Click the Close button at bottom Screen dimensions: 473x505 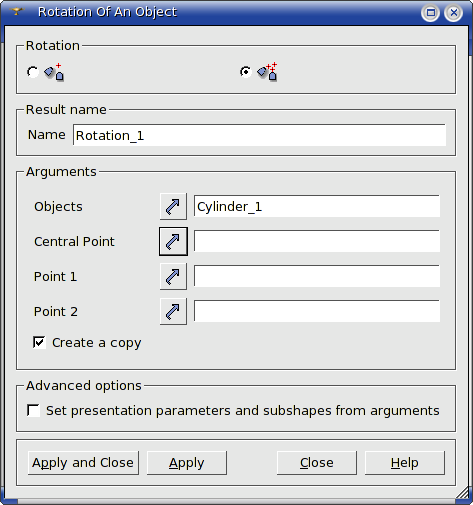317,463
